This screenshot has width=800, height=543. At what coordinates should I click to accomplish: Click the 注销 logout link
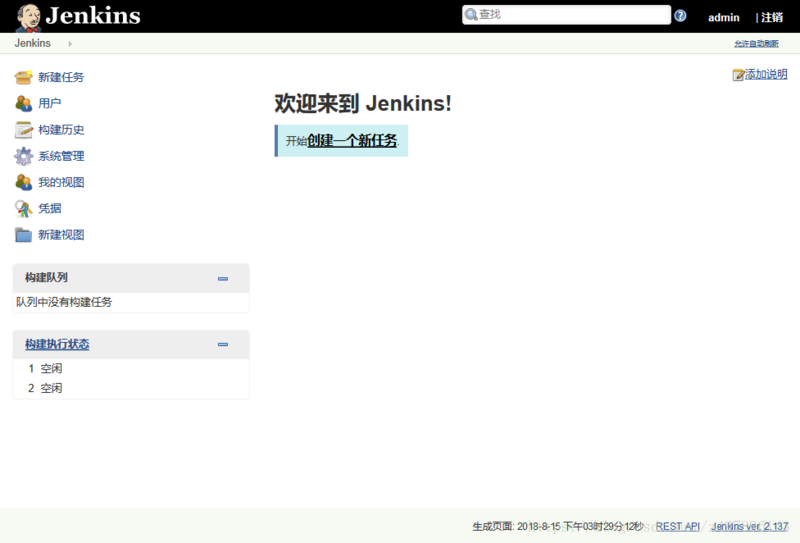772,17
